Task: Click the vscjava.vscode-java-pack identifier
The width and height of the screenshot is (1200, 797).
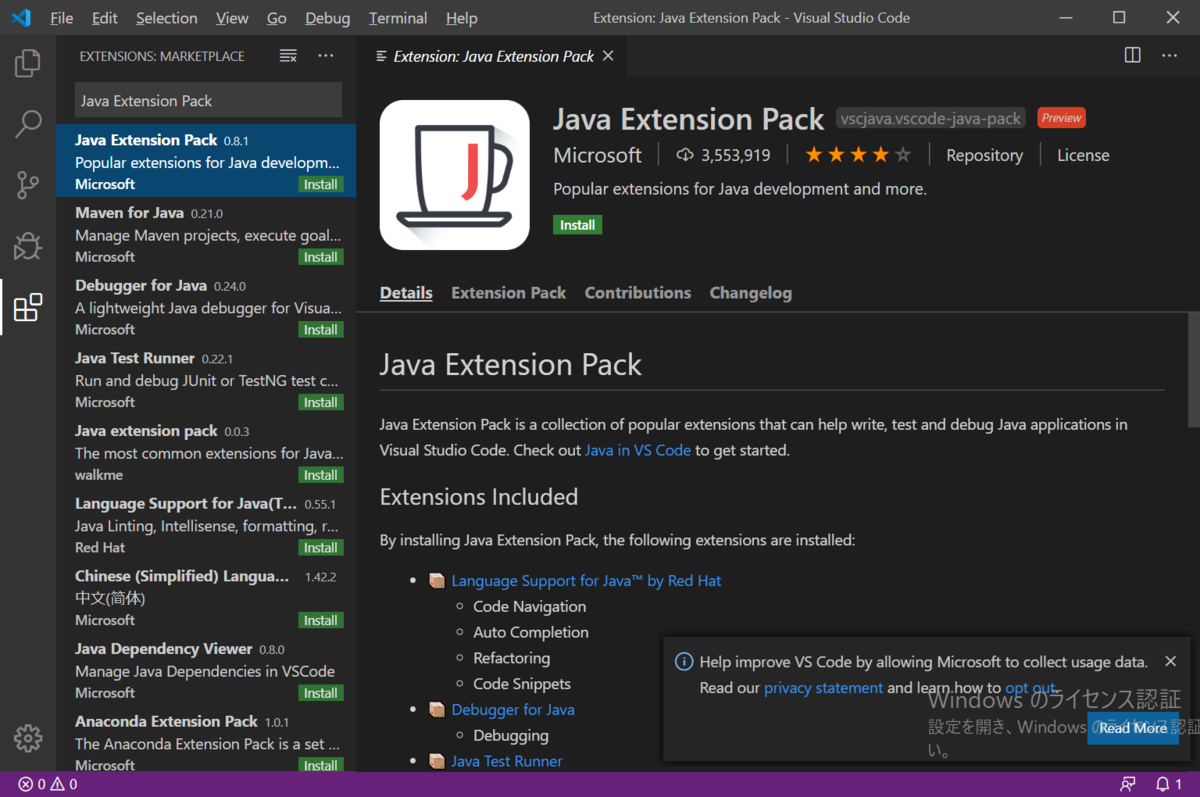Action: [931, 118]
